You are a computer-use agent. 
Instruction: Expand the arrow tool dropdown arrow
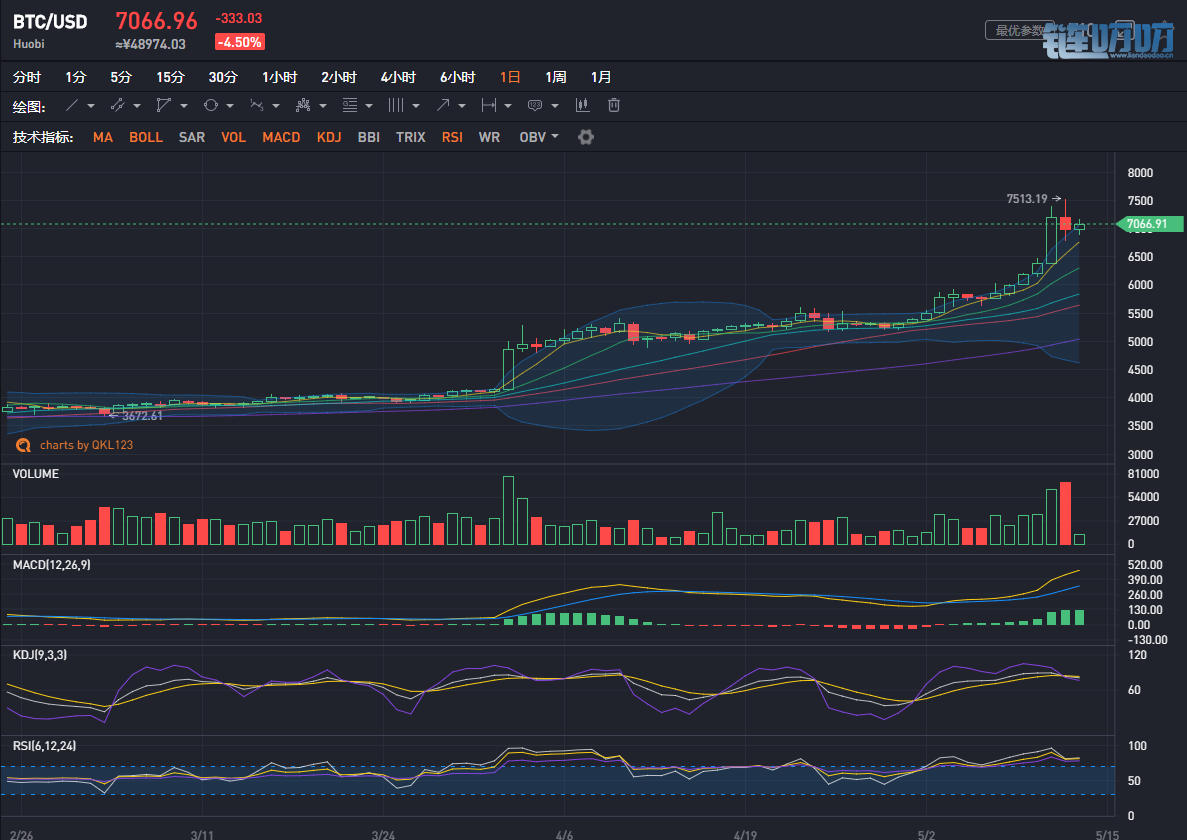coord(462,106)
